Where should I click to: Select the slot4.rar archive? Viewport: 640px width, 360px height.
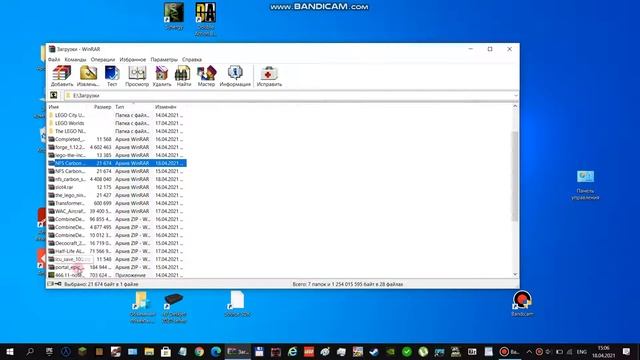116,187
